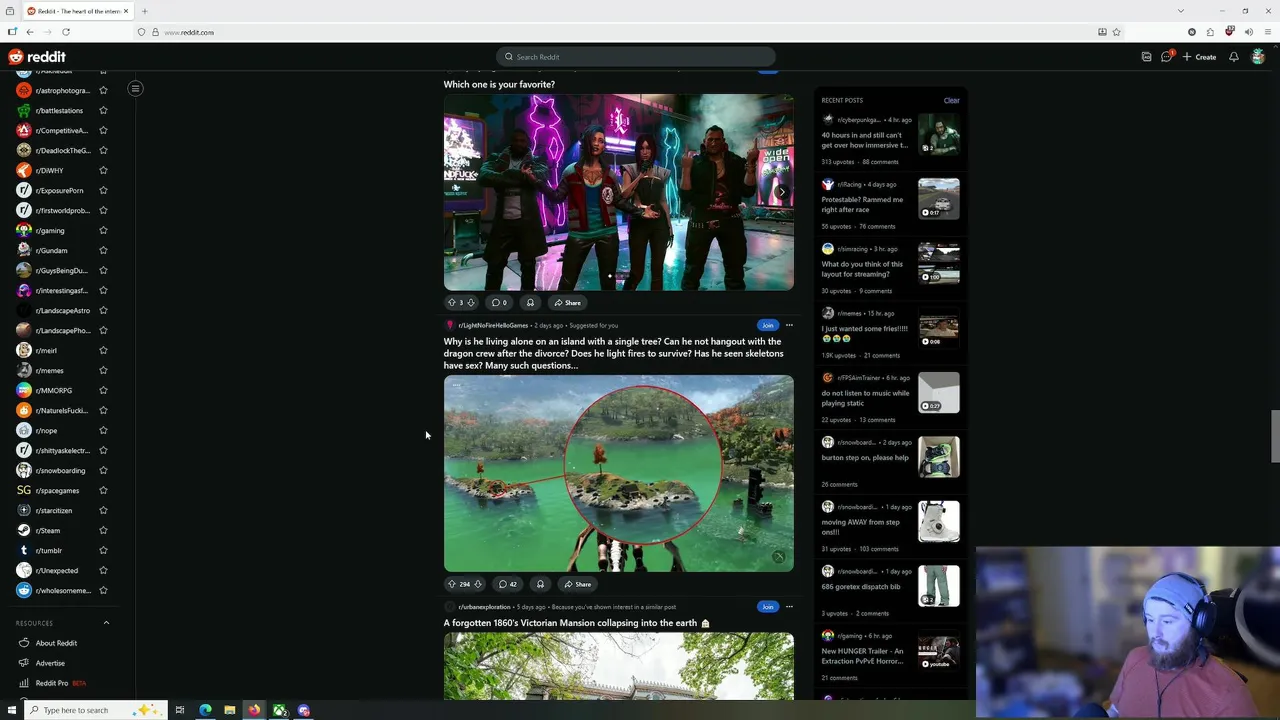Favorite r/snowboarding with its star
The height and width of the screenshot is (720, 1280).
point(103,470)
